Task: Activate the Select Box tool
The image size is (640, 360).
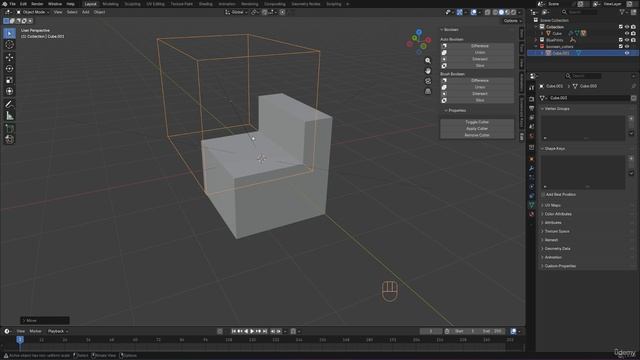Action: coord(9,33)
